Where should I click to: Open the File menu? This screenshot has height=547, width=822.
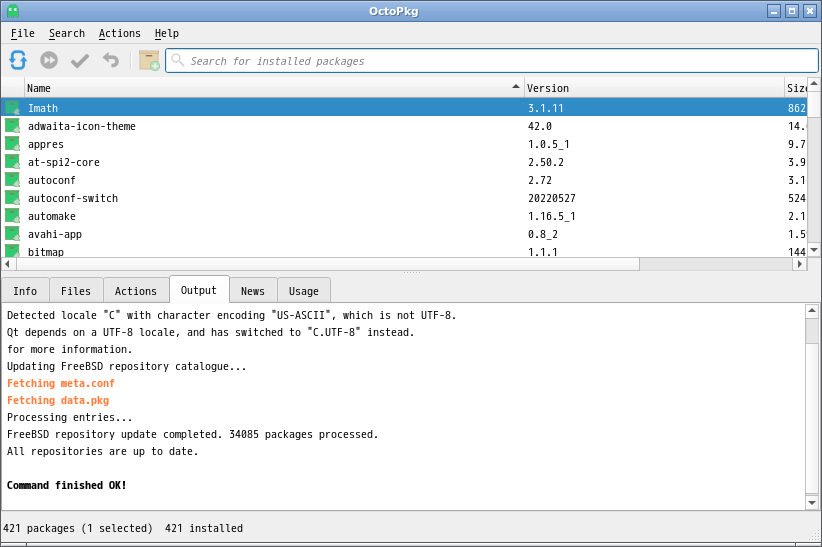tap(23, 33)
